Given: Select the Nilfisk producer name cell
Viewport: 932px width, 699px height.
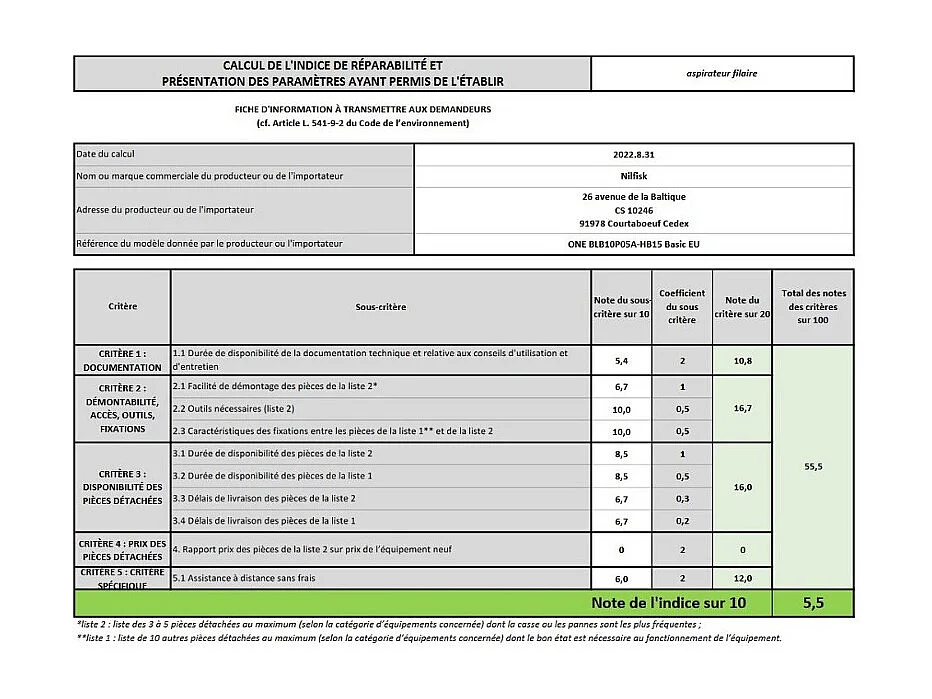Looking at the screenshot, I should point(633,176).
